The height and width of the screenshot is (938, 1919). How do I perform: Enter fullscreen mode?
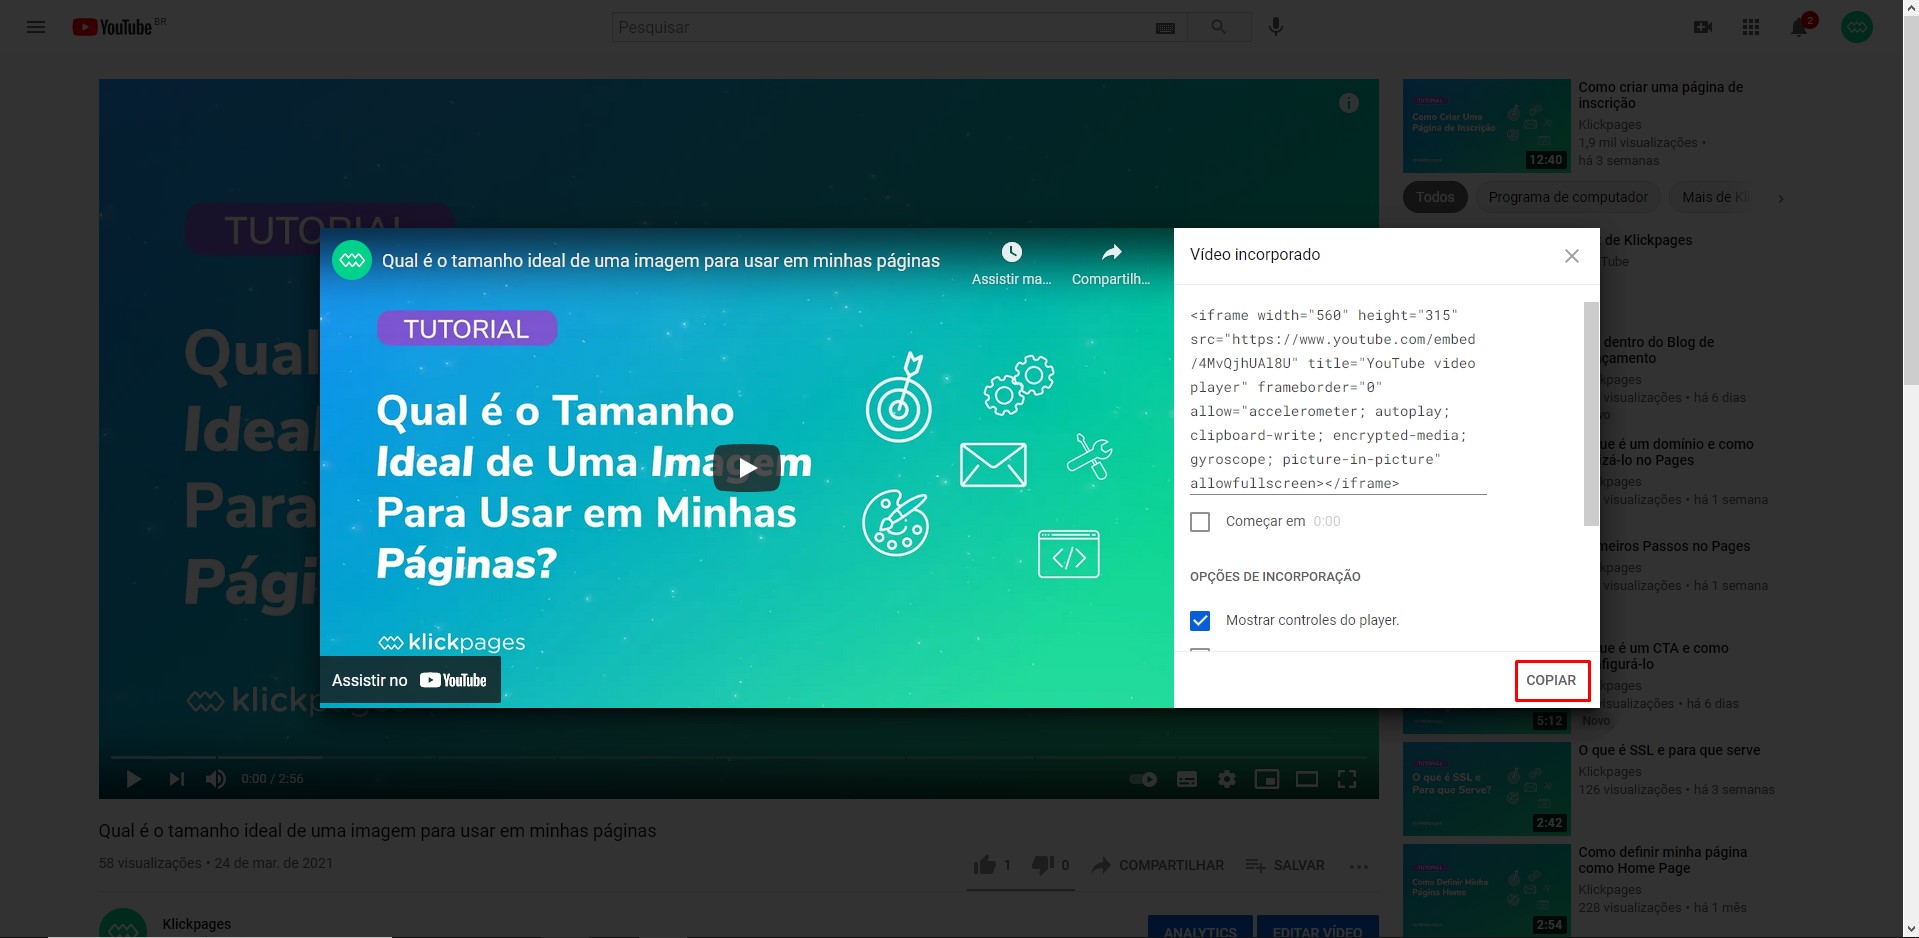1347,779
